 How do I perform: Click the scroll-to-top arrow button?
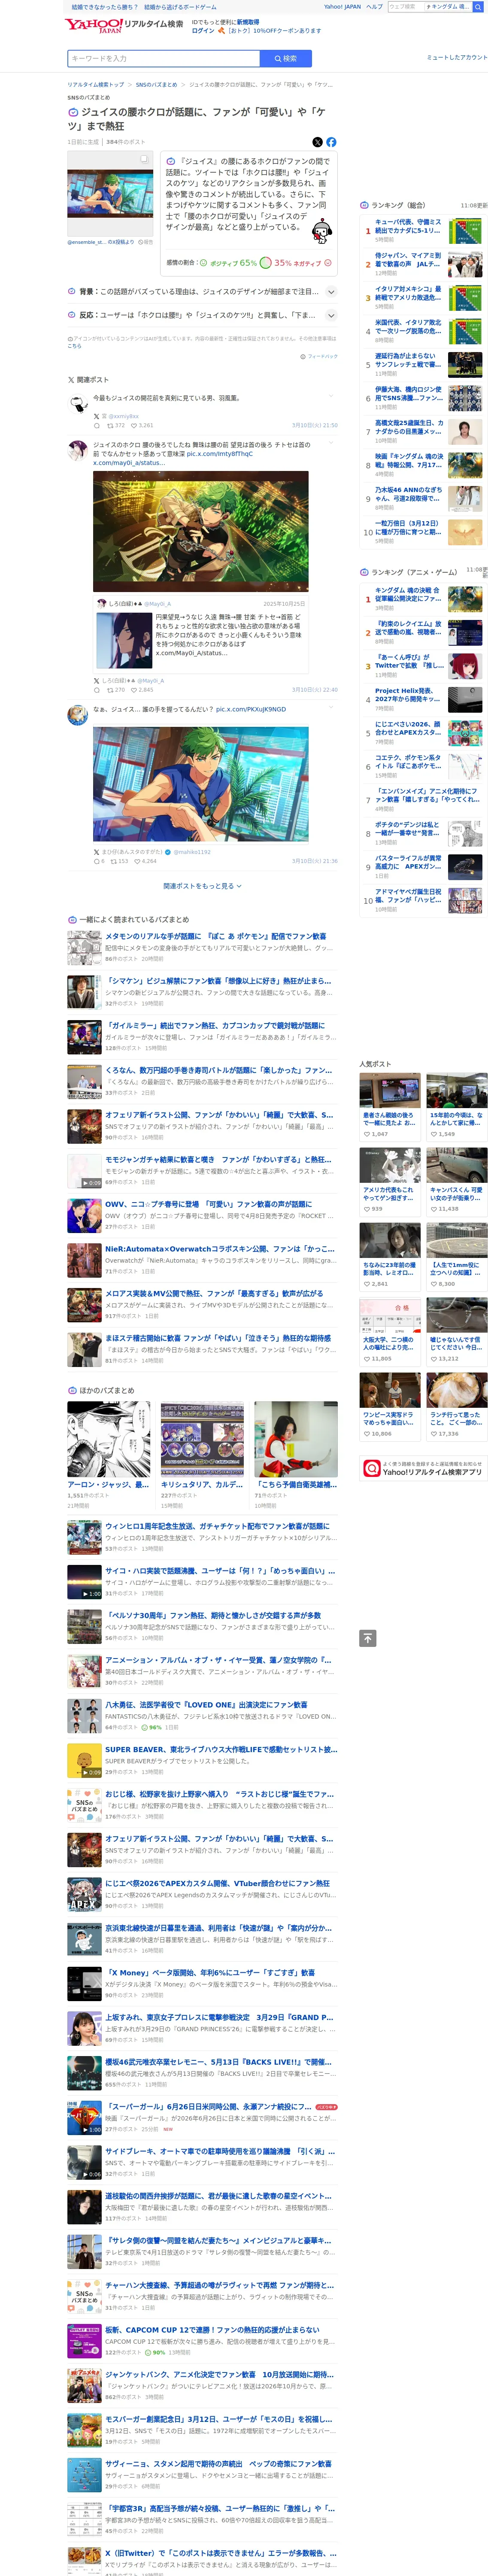pyautogui.click(x=368, y=1638)
